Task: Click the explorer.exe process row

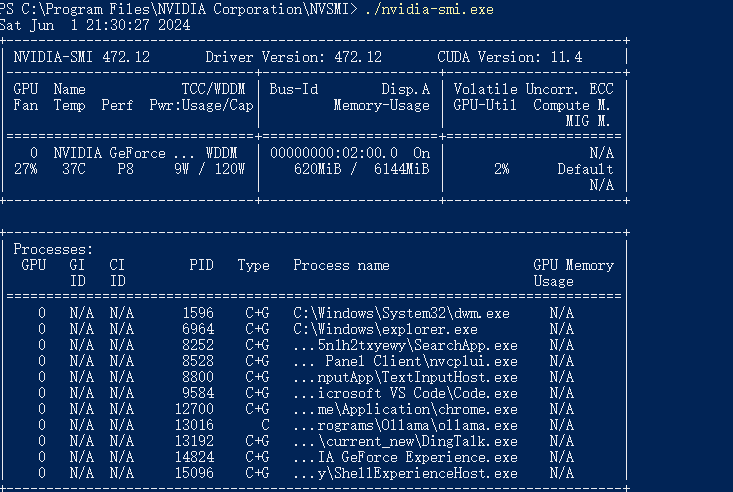Action: pos(385,329)
